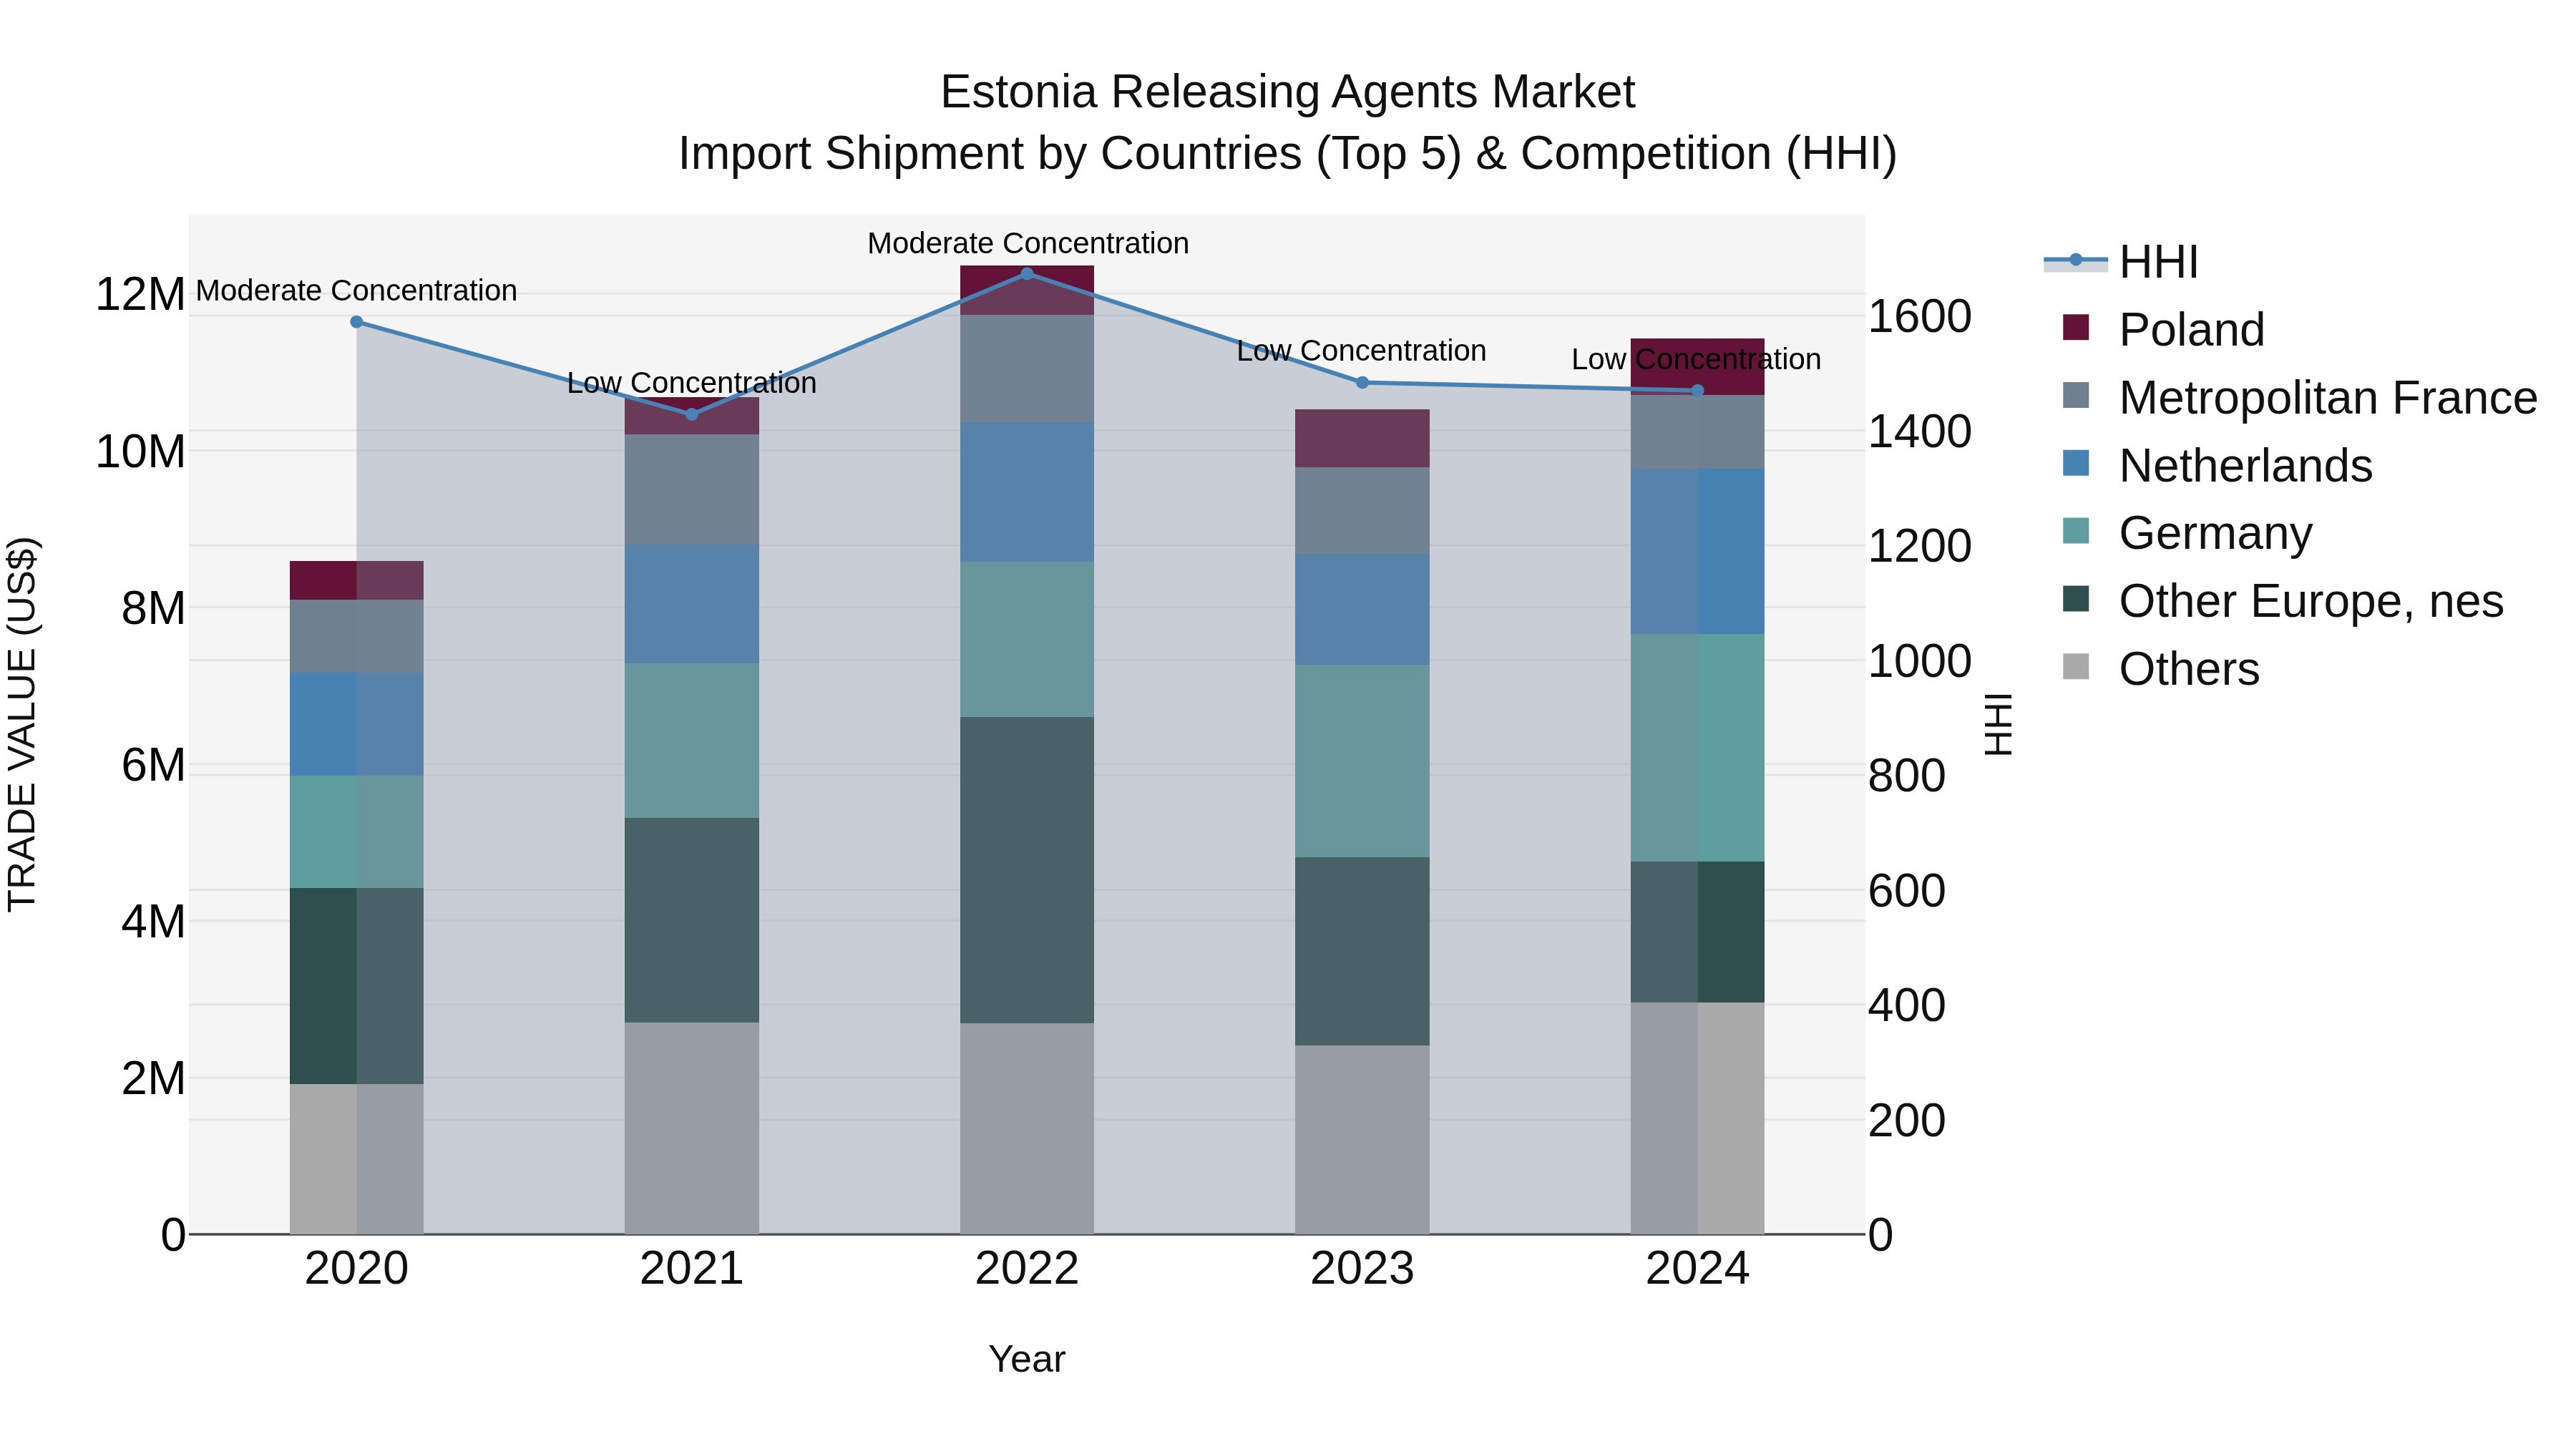Select the 2021 HHI data point
Viewport: 2576px width, 1449px height.
click(692, 414)
